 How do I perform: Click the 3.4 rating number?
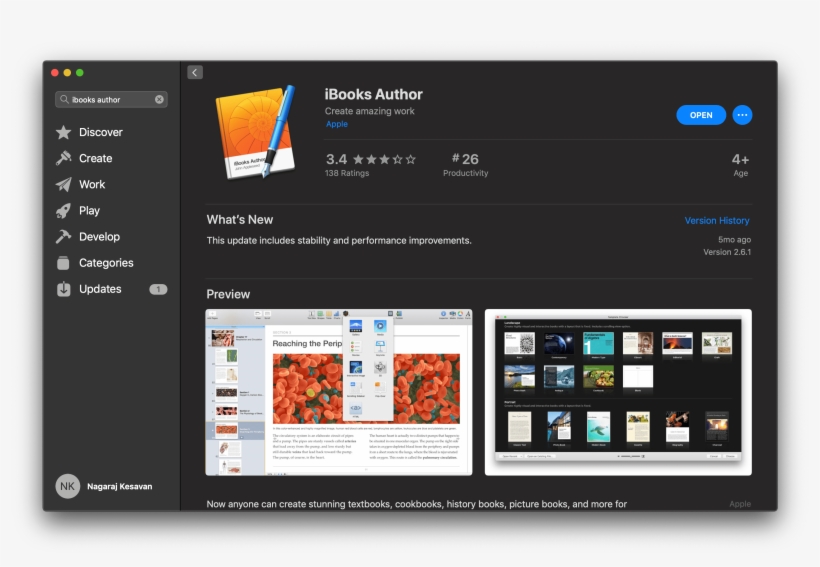336,159
